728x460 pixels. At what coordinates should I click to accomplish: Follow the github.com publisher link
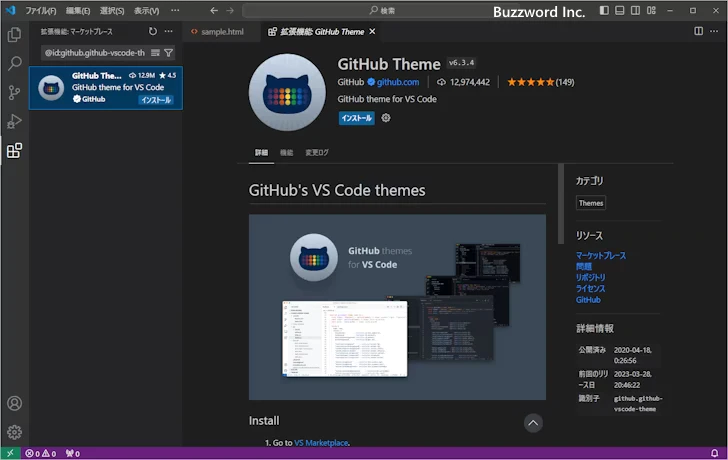point(397,82)
